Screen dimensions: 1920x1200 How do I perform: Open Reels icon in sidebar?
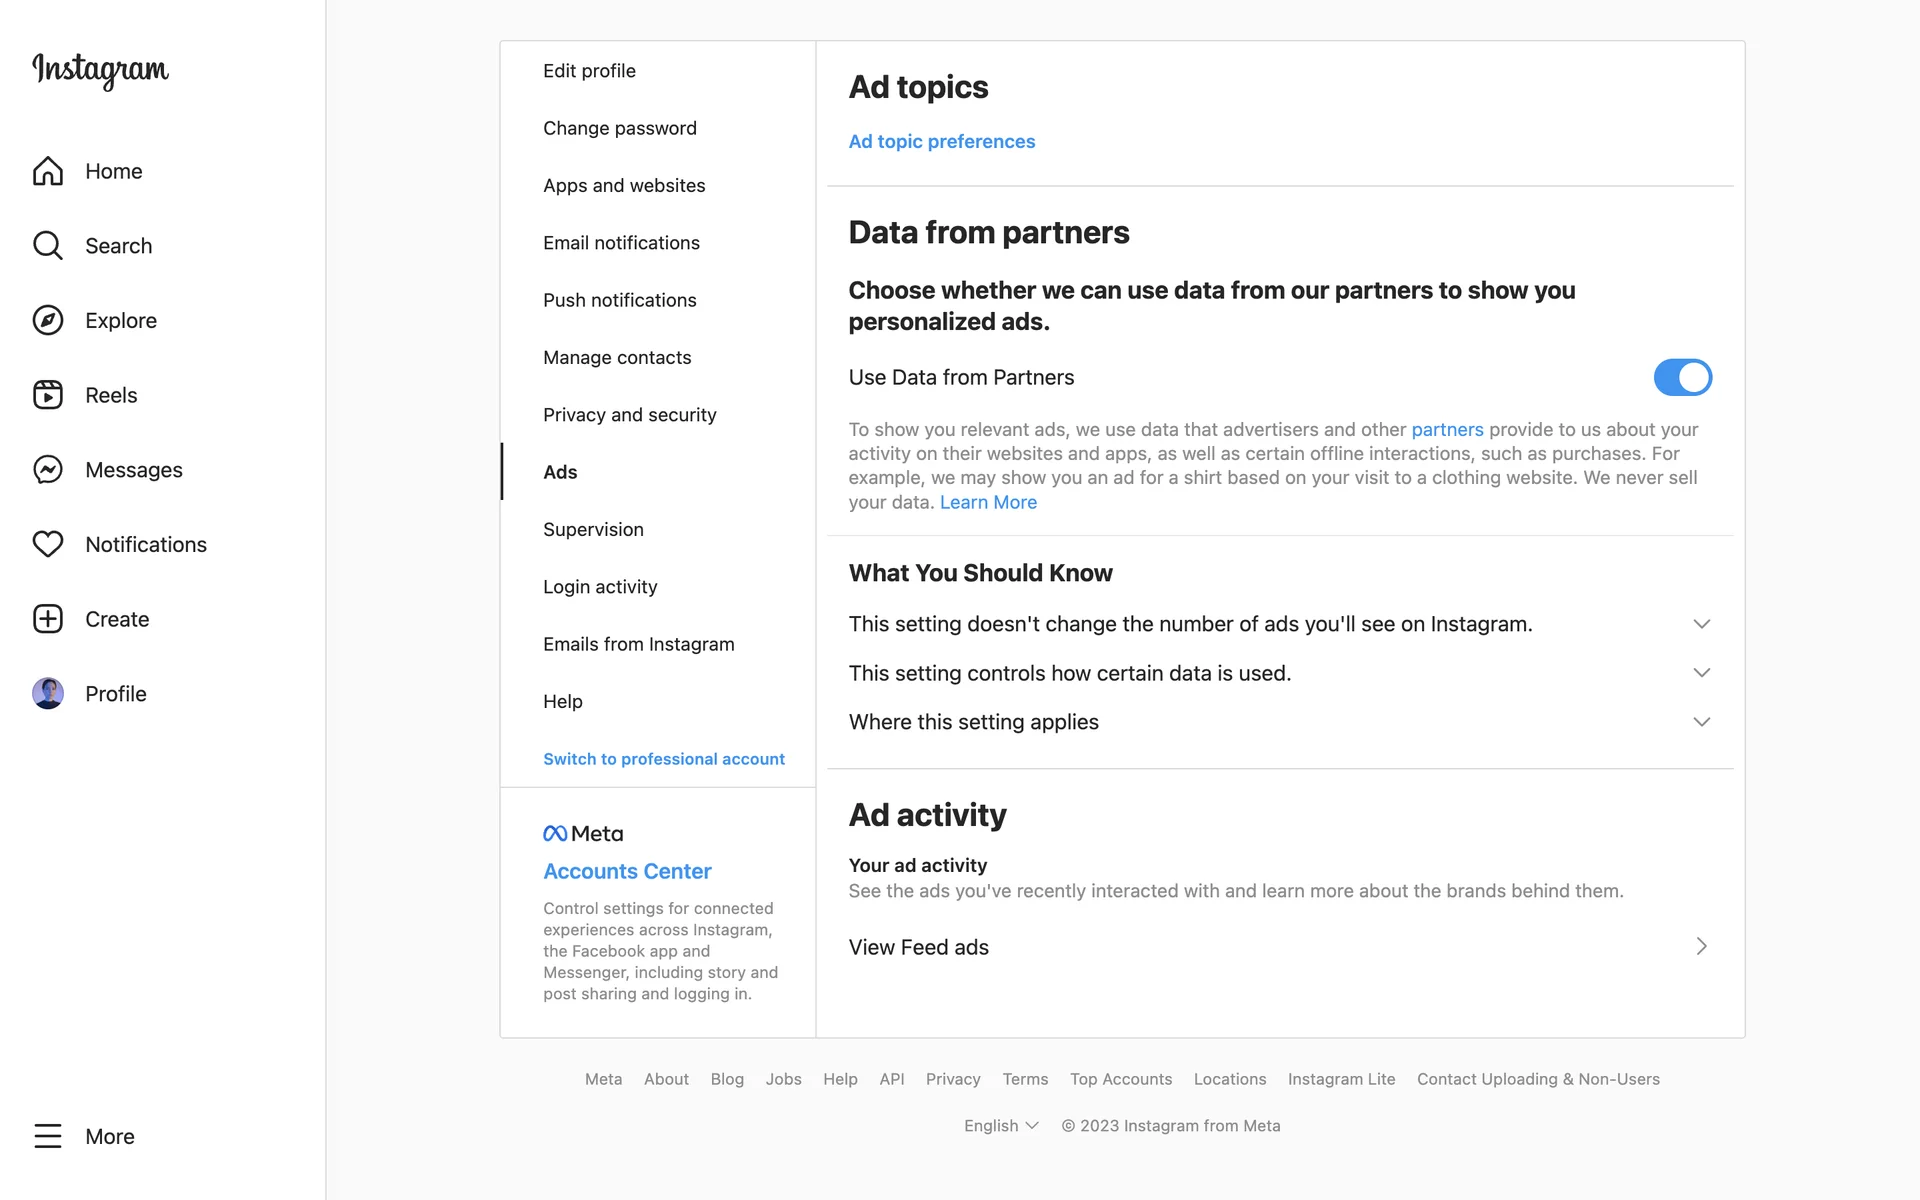(x=47, y=395)
